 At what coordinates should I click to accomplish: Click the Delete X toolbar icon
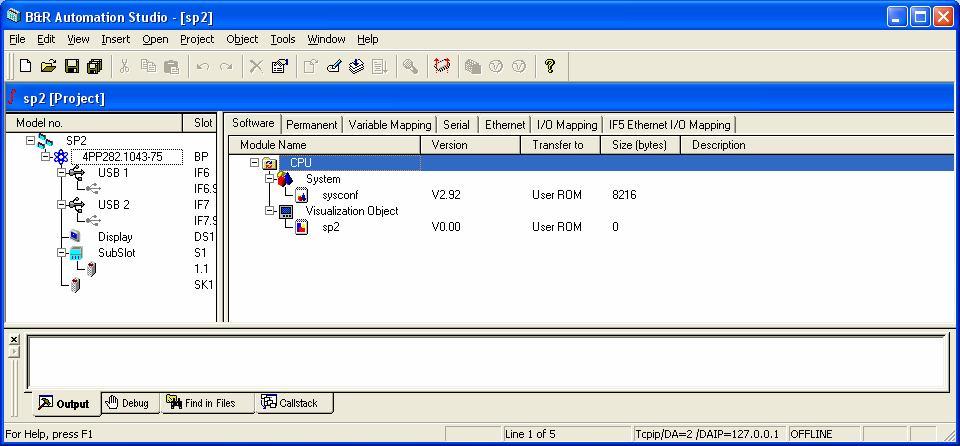click(257, 66)
